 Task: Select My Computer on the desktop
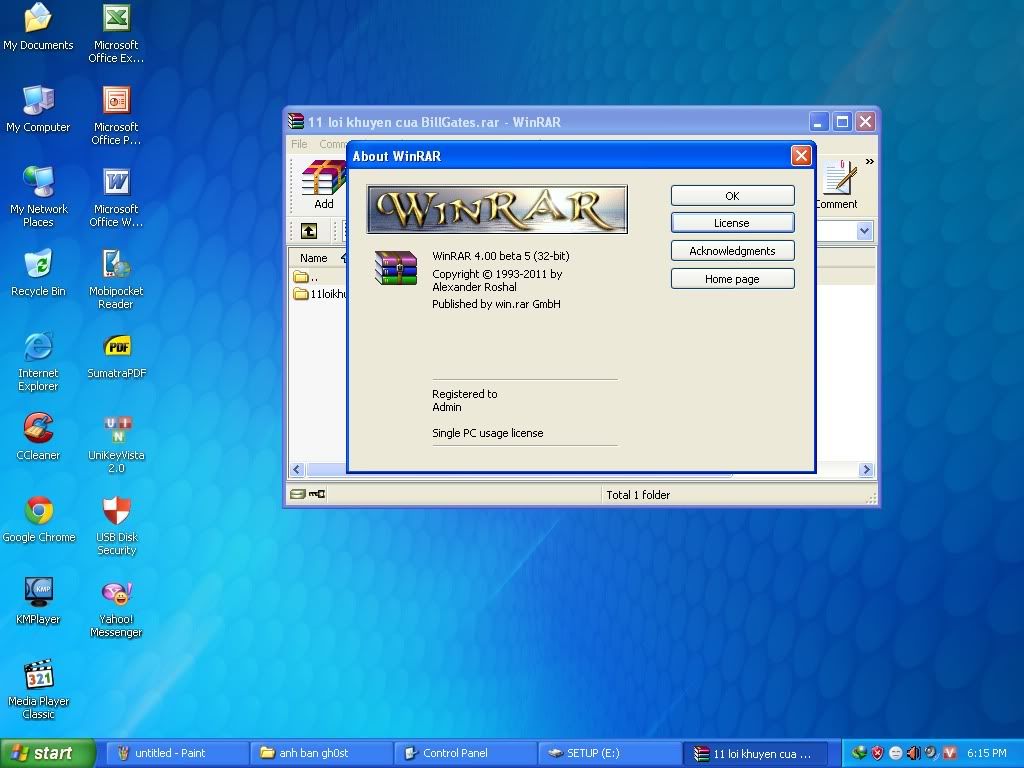(38, 109)
